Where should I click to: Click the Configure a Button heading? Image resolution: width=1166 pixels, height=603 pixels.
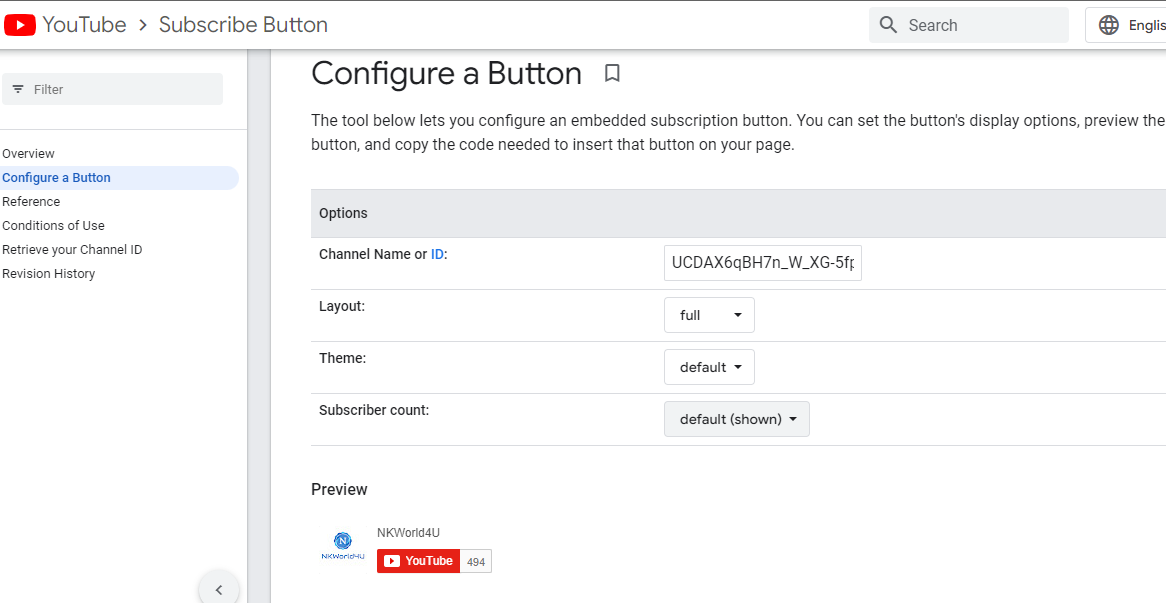pos(446,74)
